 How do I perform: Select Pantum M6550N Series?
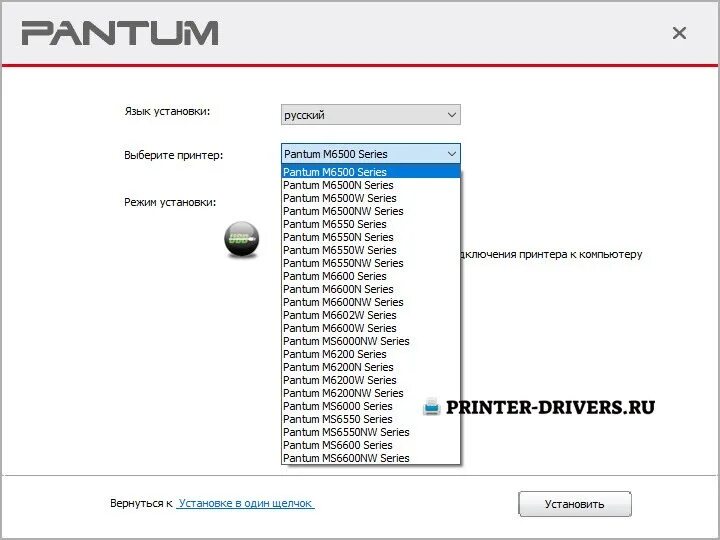point(371,237)
